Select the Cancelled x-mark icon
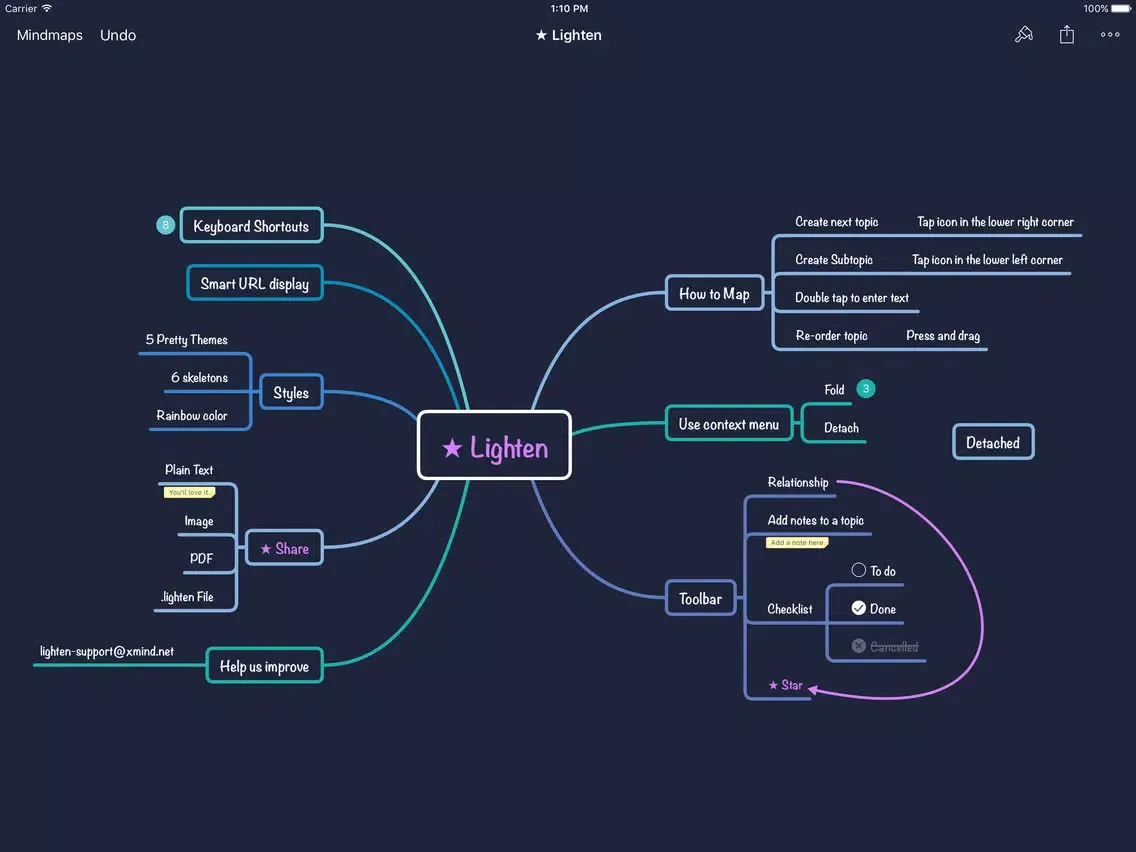This screenshot has width=1136, height=852. (858, 646)
